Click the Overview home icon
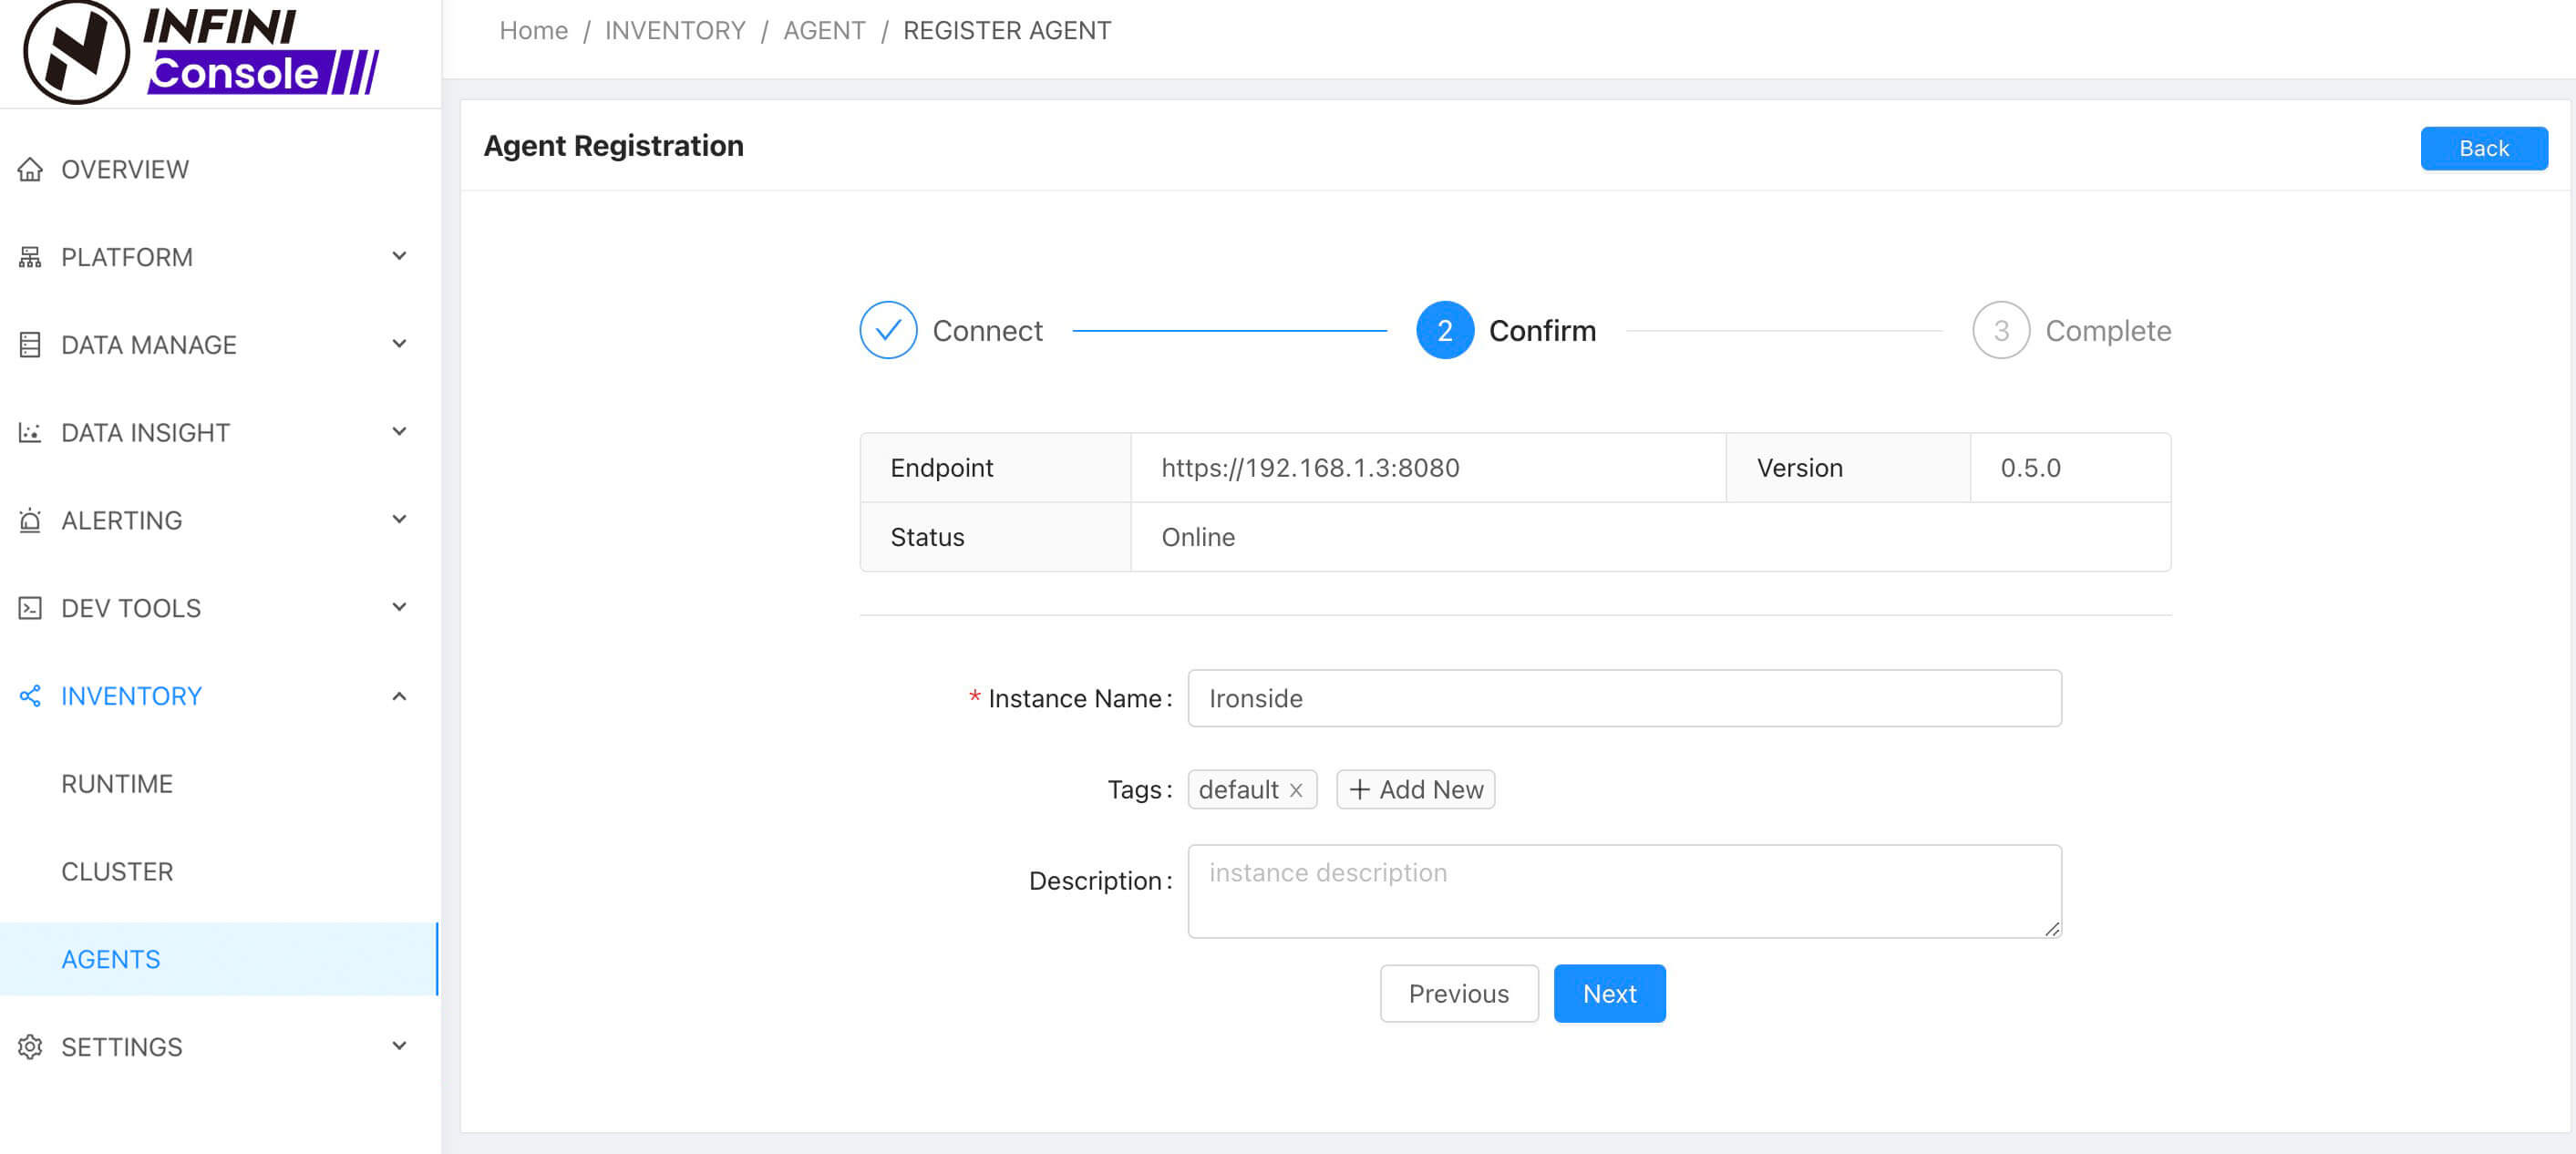The width and height of the screenshot is (2576, 1154). point(30,169)
